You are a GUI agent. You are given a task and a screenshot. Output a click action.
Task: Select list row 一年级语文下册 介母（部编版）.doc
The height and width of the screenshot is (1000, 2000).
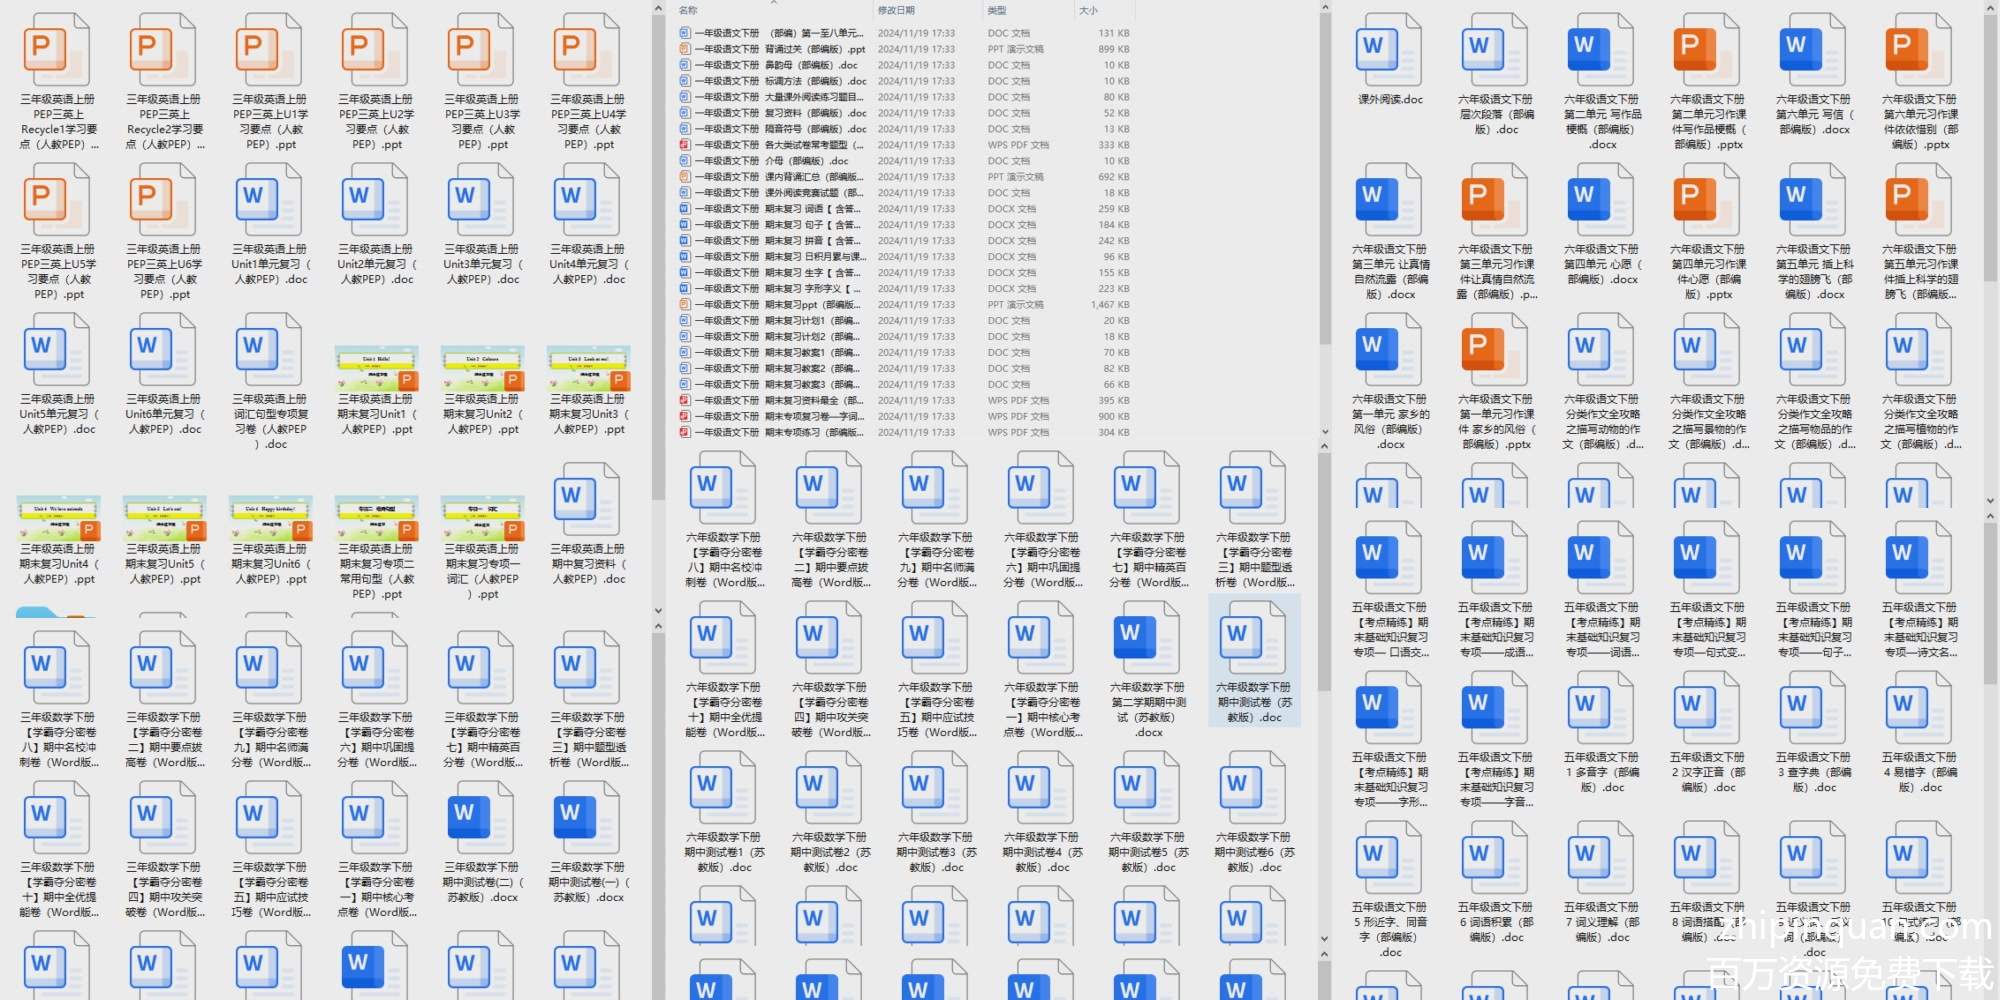click(x=905, y=161)
